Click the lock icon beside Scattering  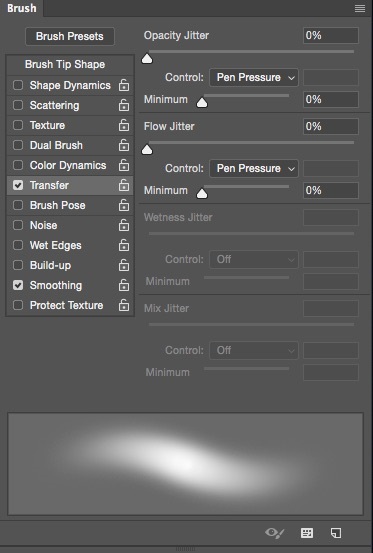pyautogui.click(x=124, y=105)
